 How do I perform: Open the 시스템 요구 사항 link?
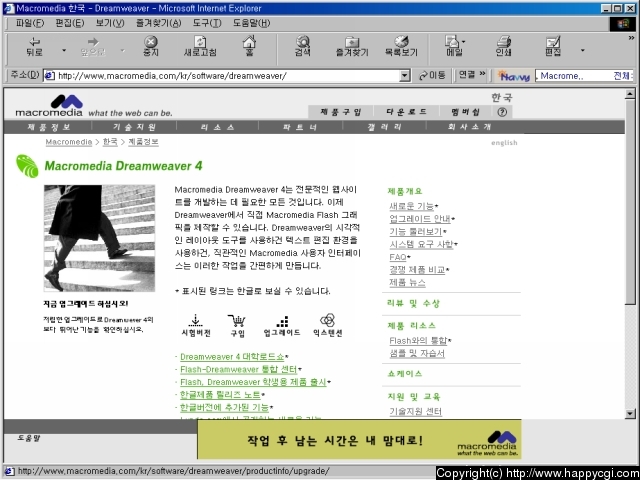pos(421,244)
